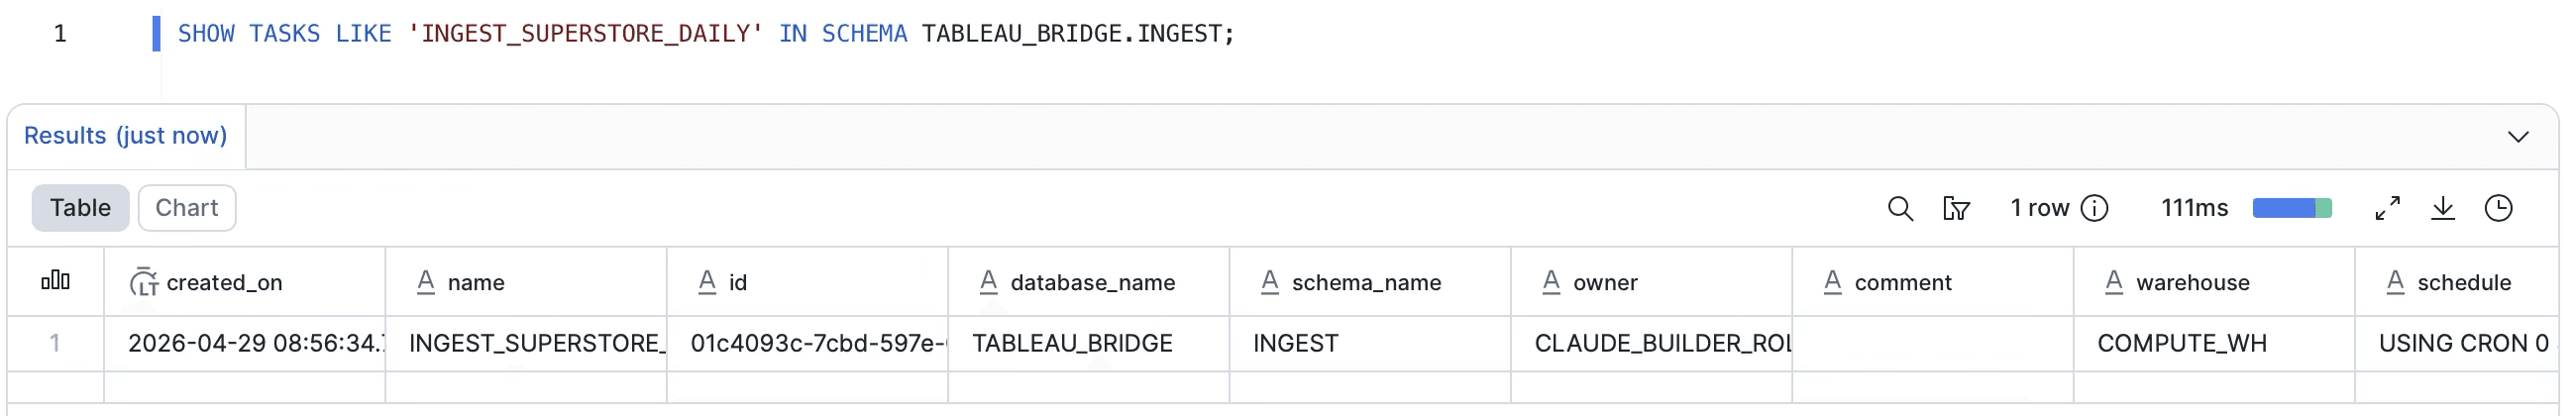Select the Table view
Viewport: 2576px width, 416px height.
[x=80, y=208]
